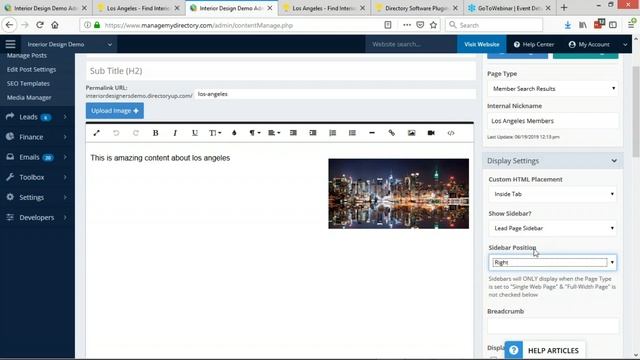Open a new browser tab
Viewport: 640px width, 360px height.
tap(564, 8)
